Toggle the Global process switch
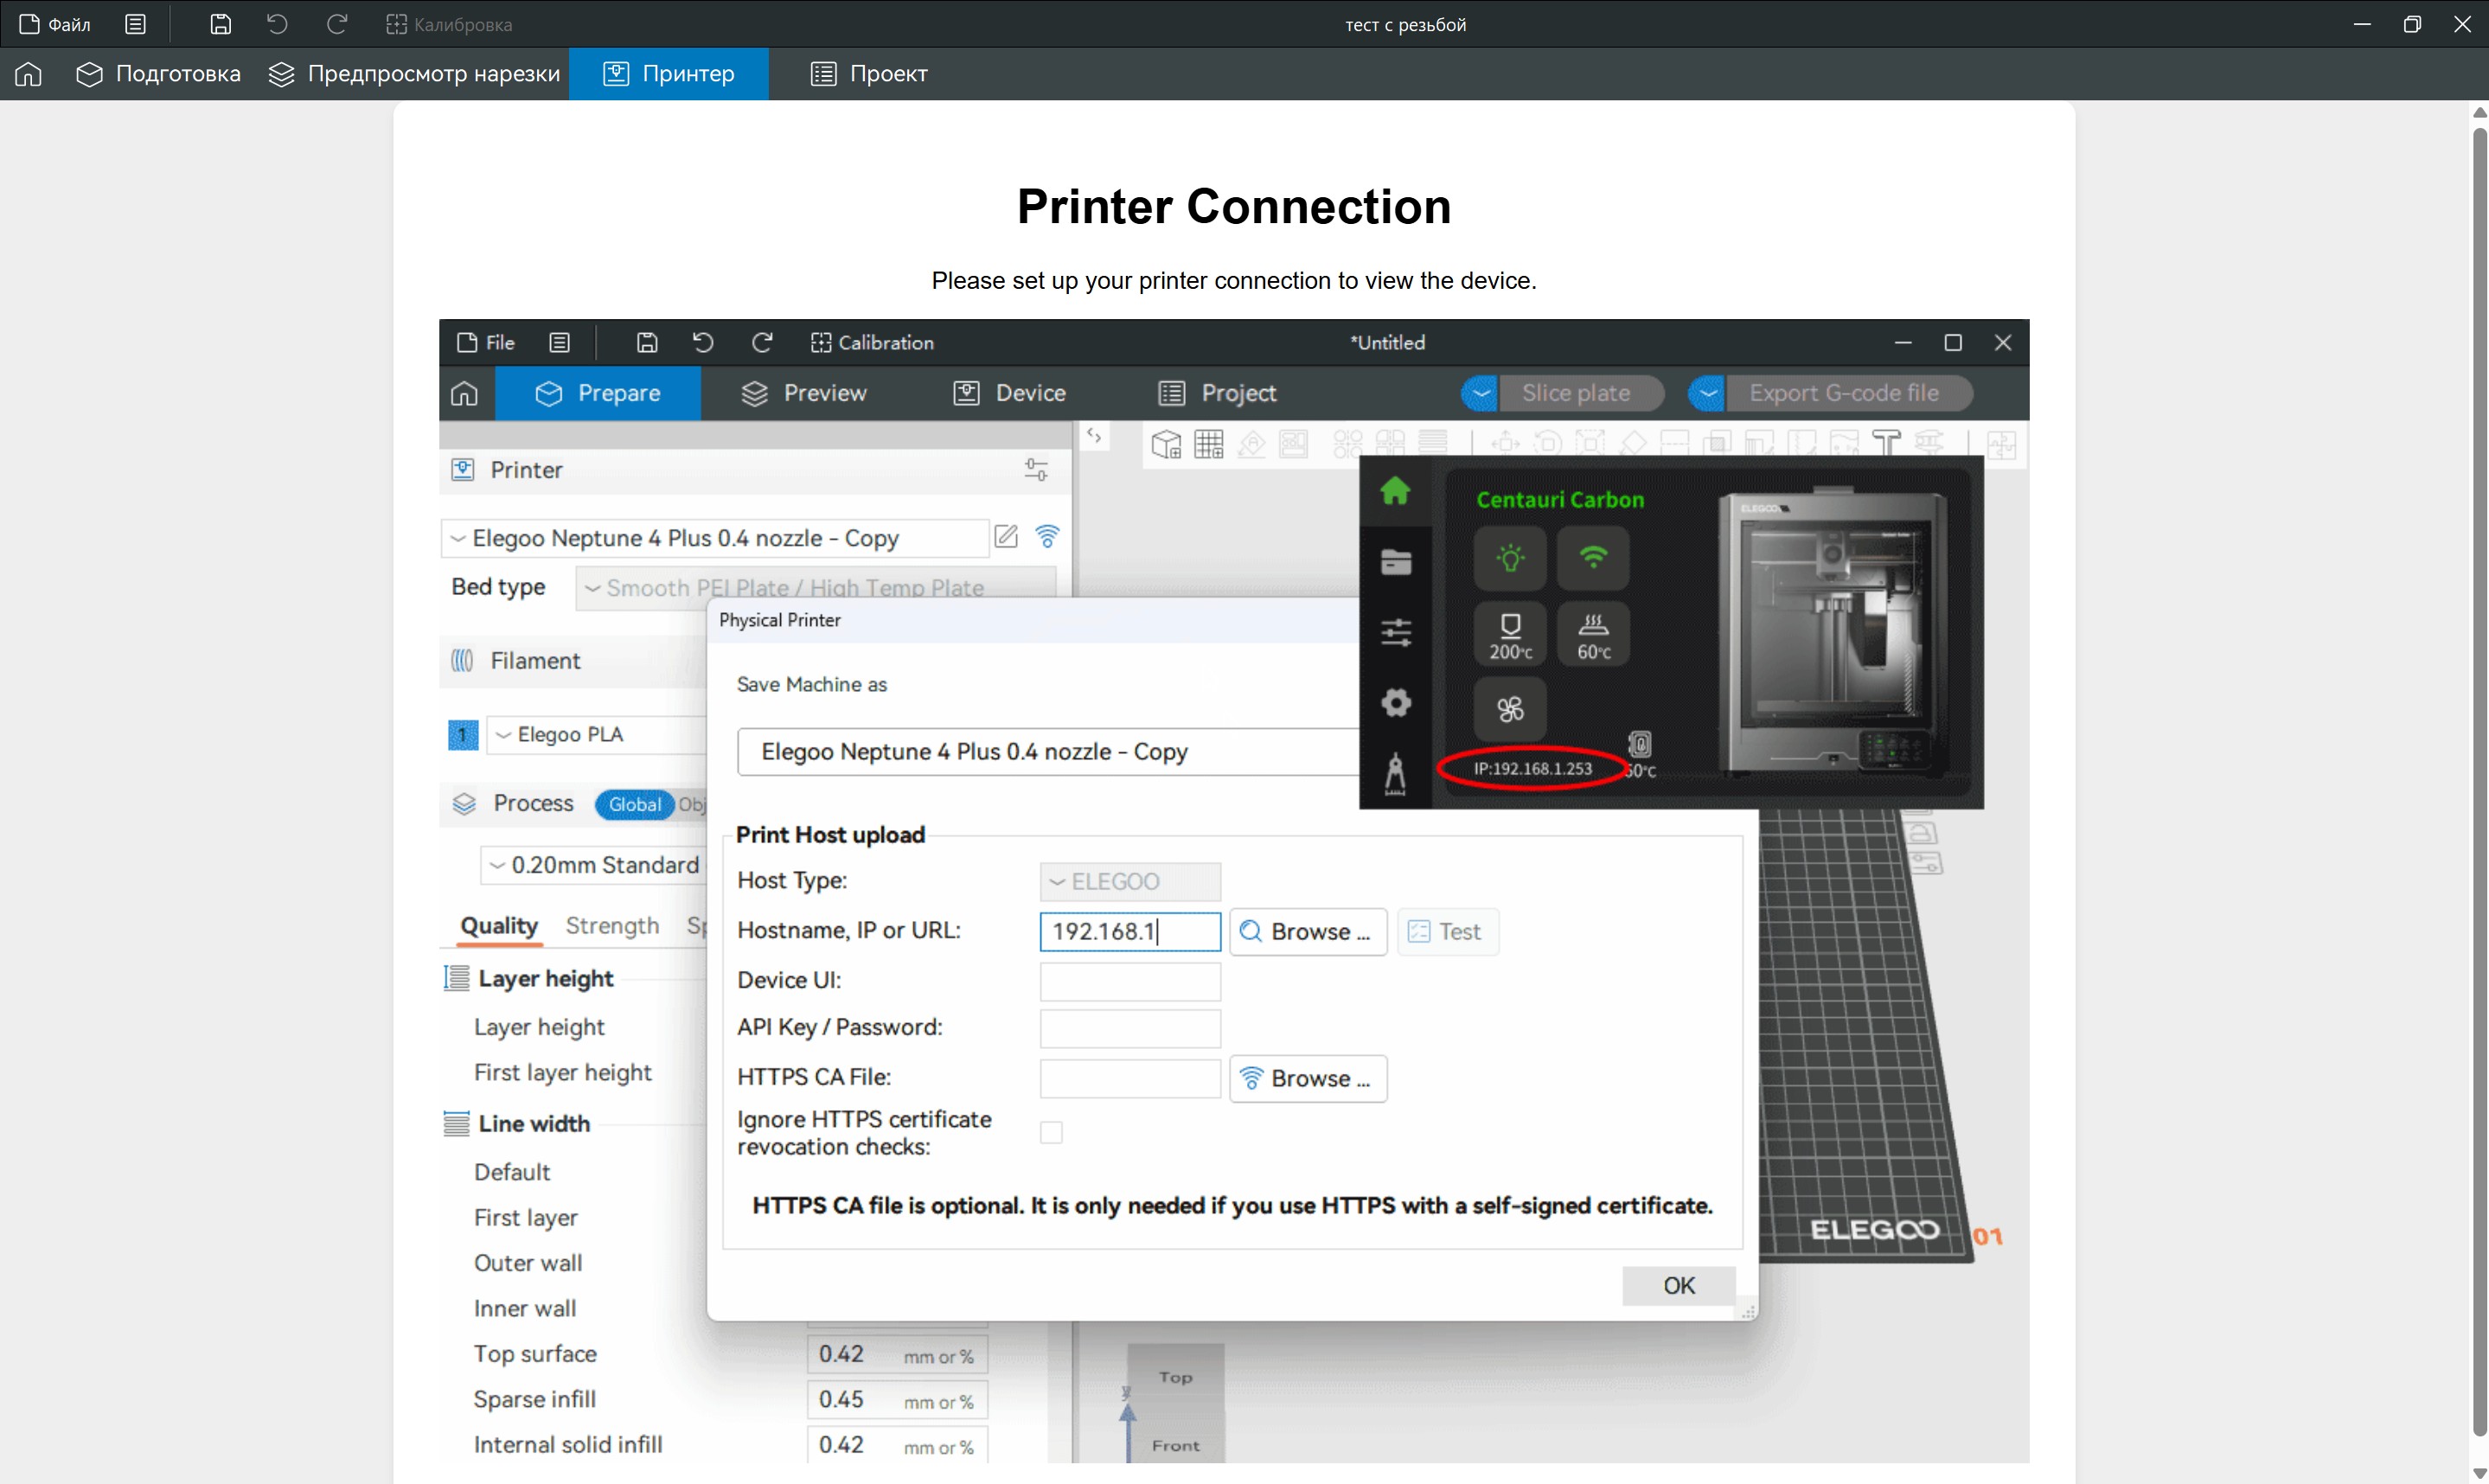Image resolution: width=2489 pixels, height=1484 pixels. pos(634,804)
